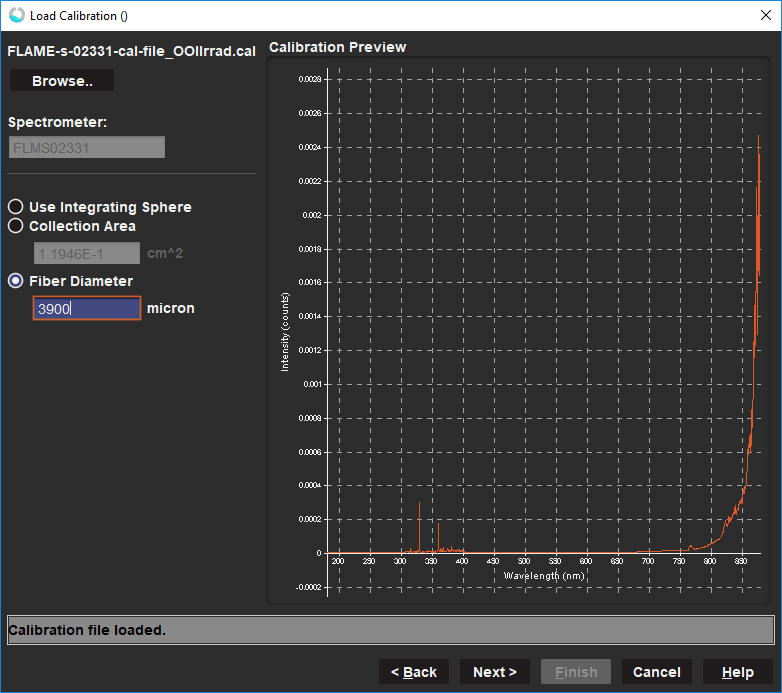Image resolution: width=782 pixels, height=693 pixels.
Task: Click the application icon in title bar
Action: pyautogui.click(x=16, y=15)
